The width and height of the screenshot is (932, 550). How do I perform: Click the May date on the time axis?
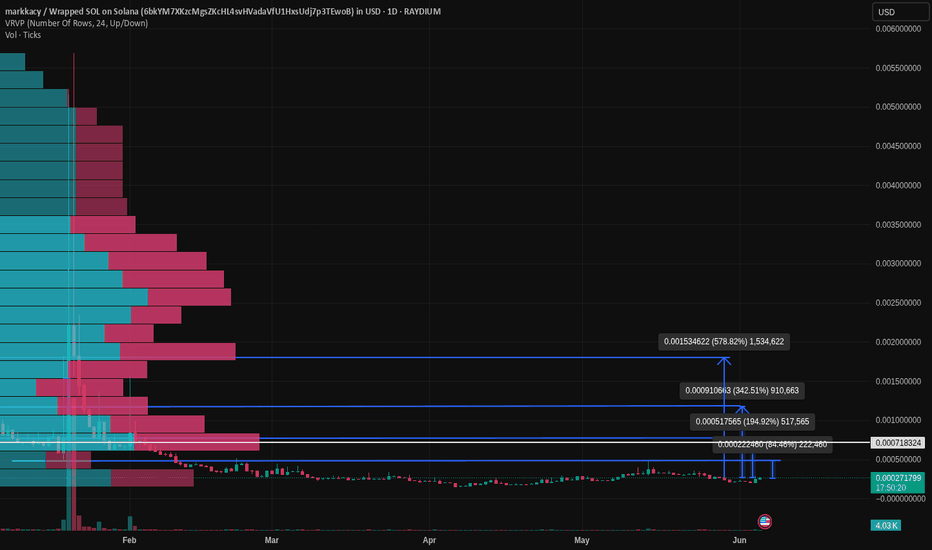click(582, 540)
